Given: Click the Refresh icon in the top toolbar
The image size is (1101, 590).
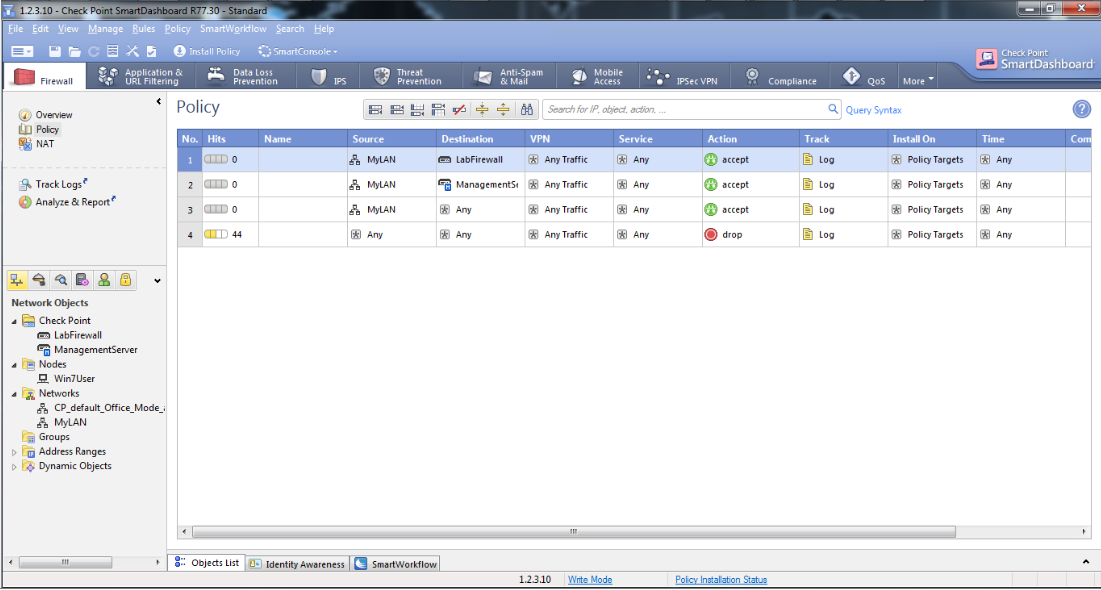Looking at the screenshot, I should 93,51.
